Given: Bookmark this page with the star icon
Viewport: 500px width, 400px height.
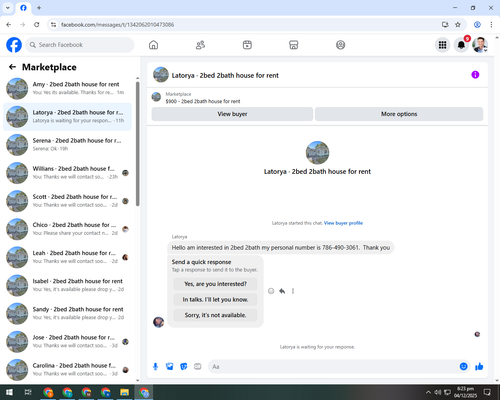Looking at the screenshot, I should tap(458, 25).
